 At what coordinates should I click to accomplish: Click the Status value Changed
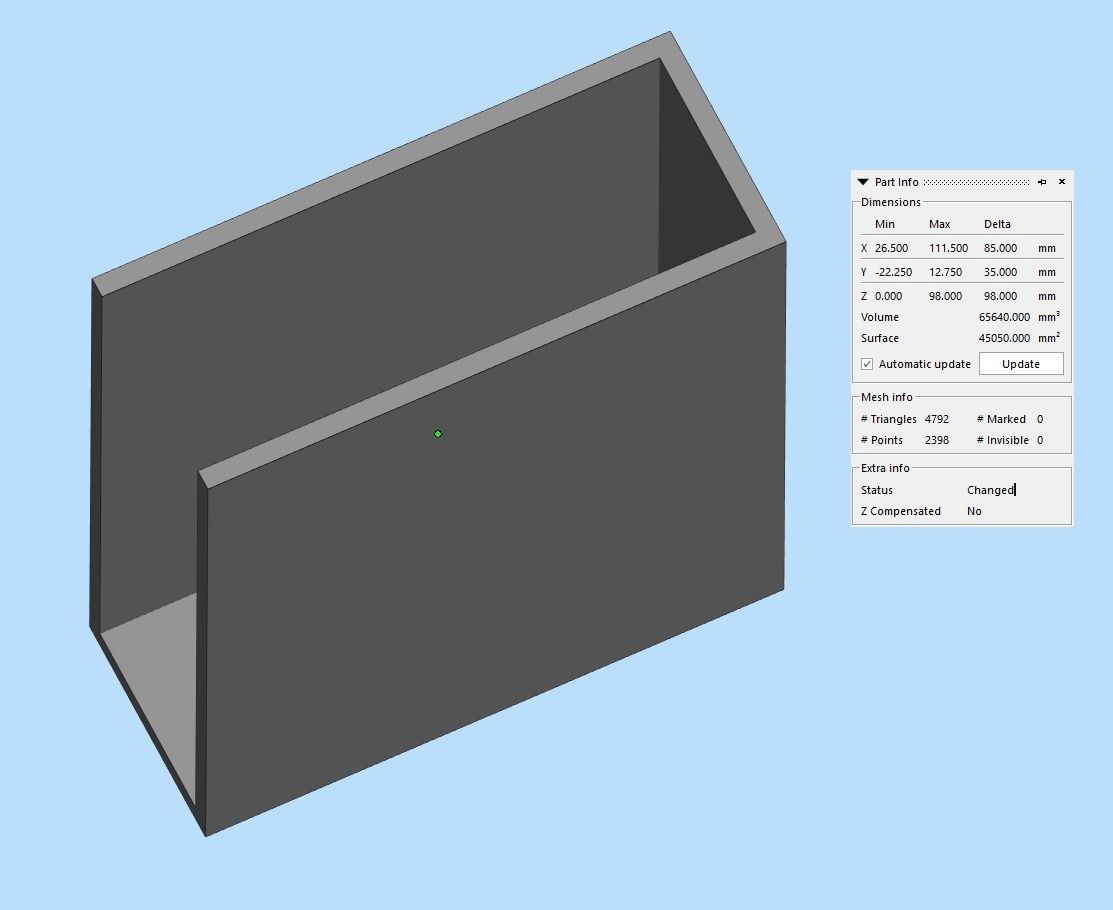991,490
